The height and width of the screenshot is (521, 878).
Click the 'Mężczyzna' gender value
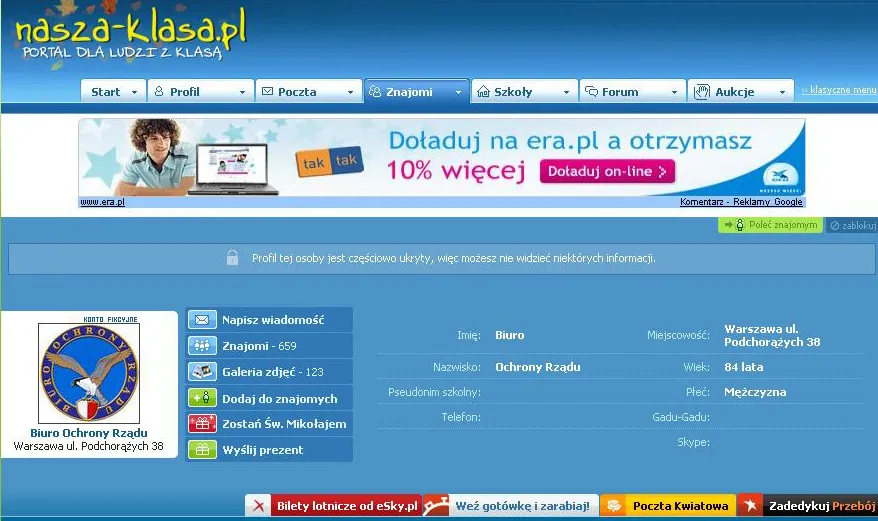click(755, 392)
